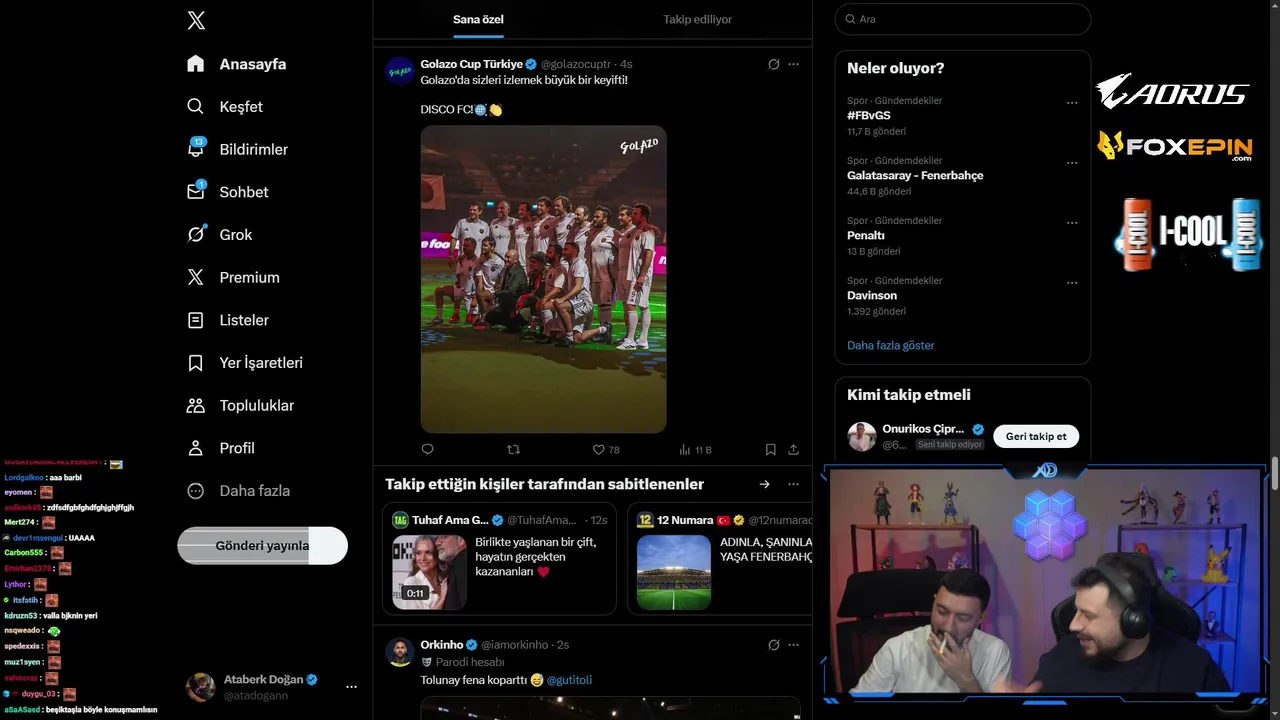Open more options on Orkinho post
Image resolution: width=1280 pixels, height=720 pixels.
click(793, 645)
